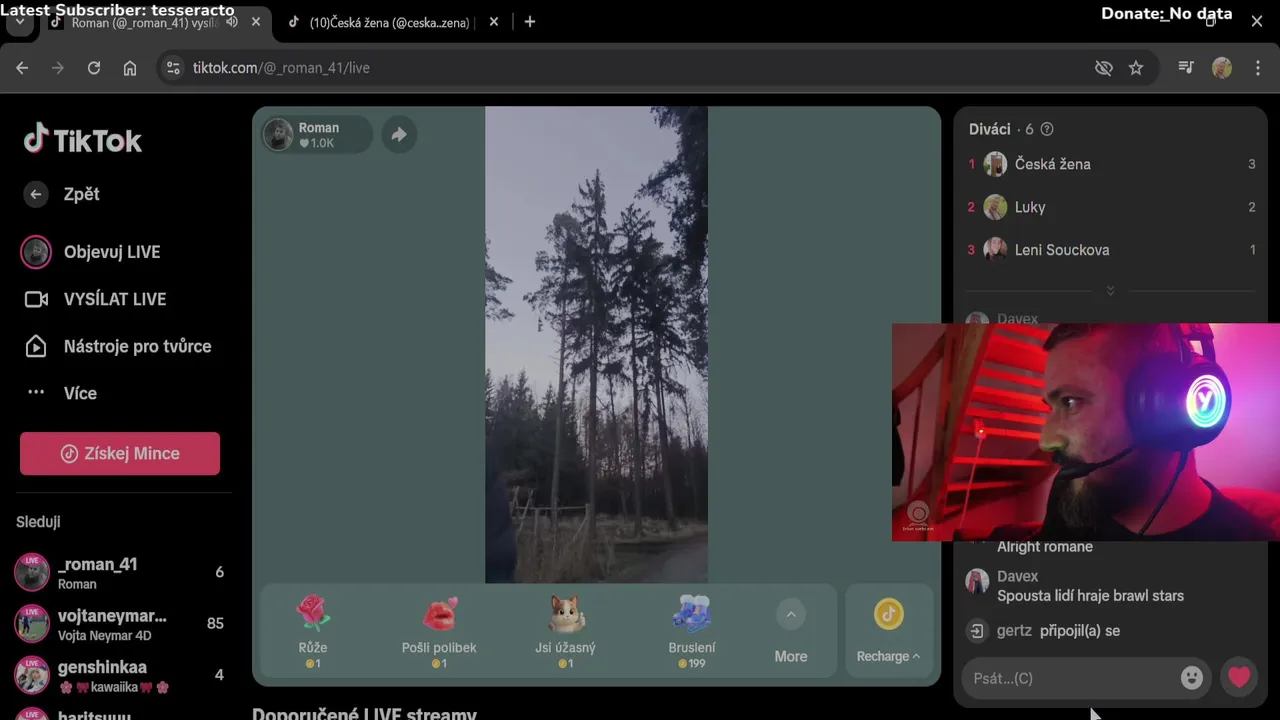Open Chrome profile avatar

[x=1222, y=68]
